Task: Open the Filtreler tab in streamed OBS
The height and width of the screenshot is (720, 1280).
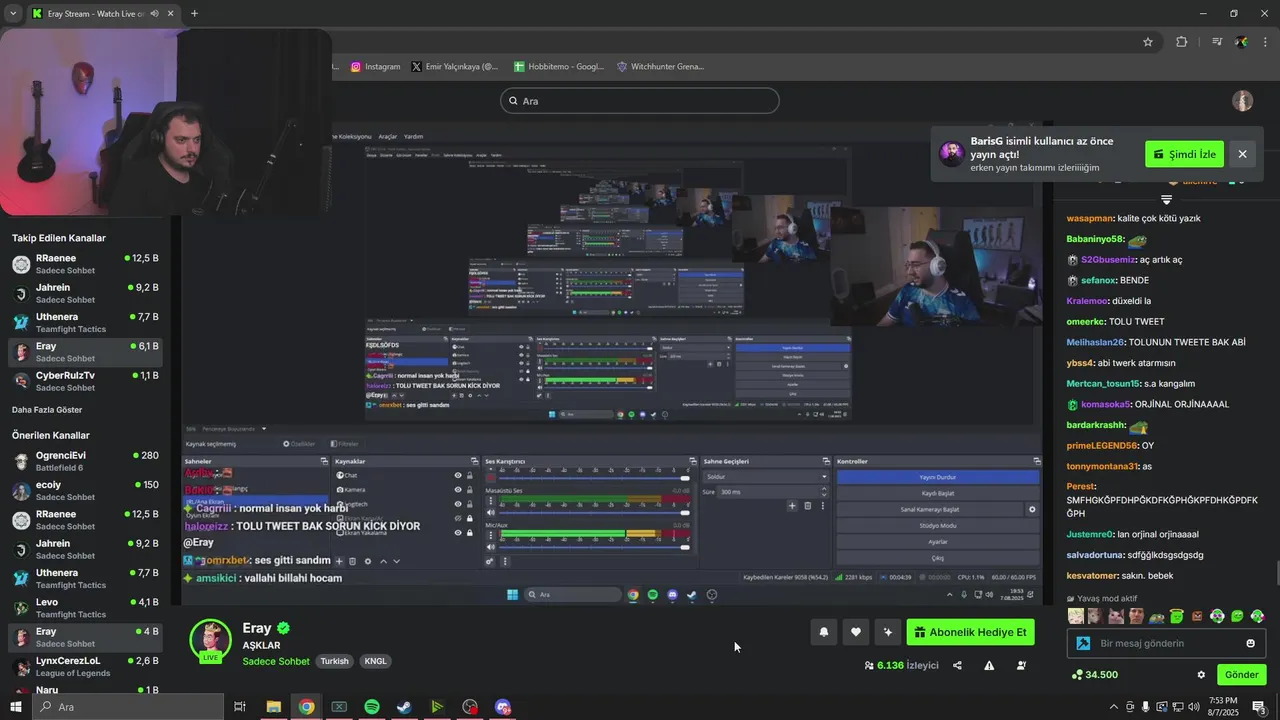Action: point(345,443)
